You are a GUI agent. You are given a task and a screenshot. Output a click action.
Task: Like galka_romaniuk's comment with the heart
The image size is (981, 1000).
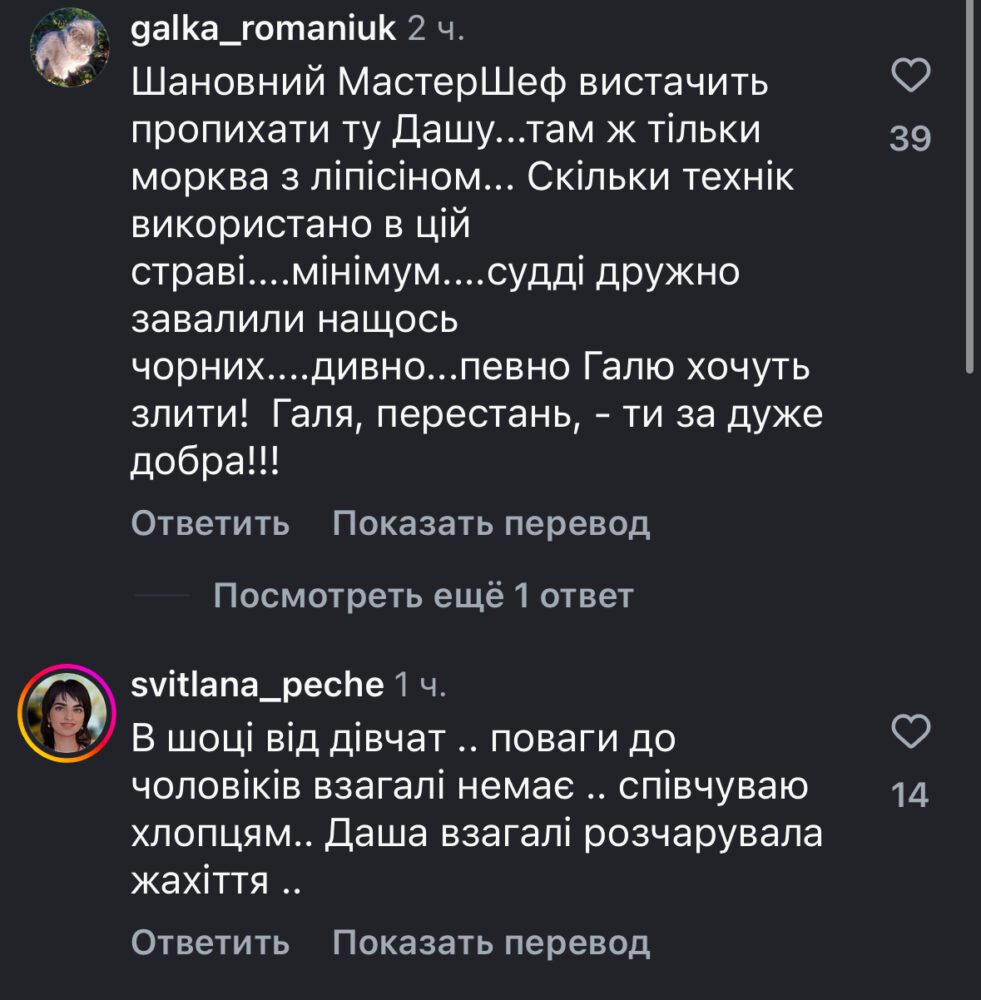910,77
